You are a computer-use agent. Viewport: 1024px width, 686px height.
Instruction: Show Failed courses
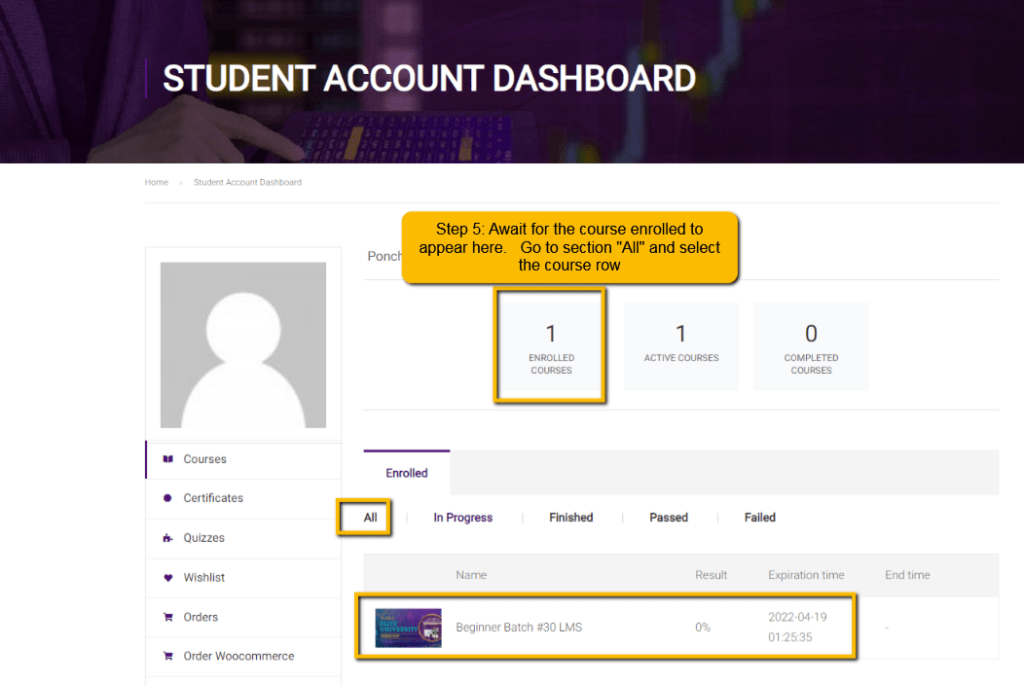(760, 518)
